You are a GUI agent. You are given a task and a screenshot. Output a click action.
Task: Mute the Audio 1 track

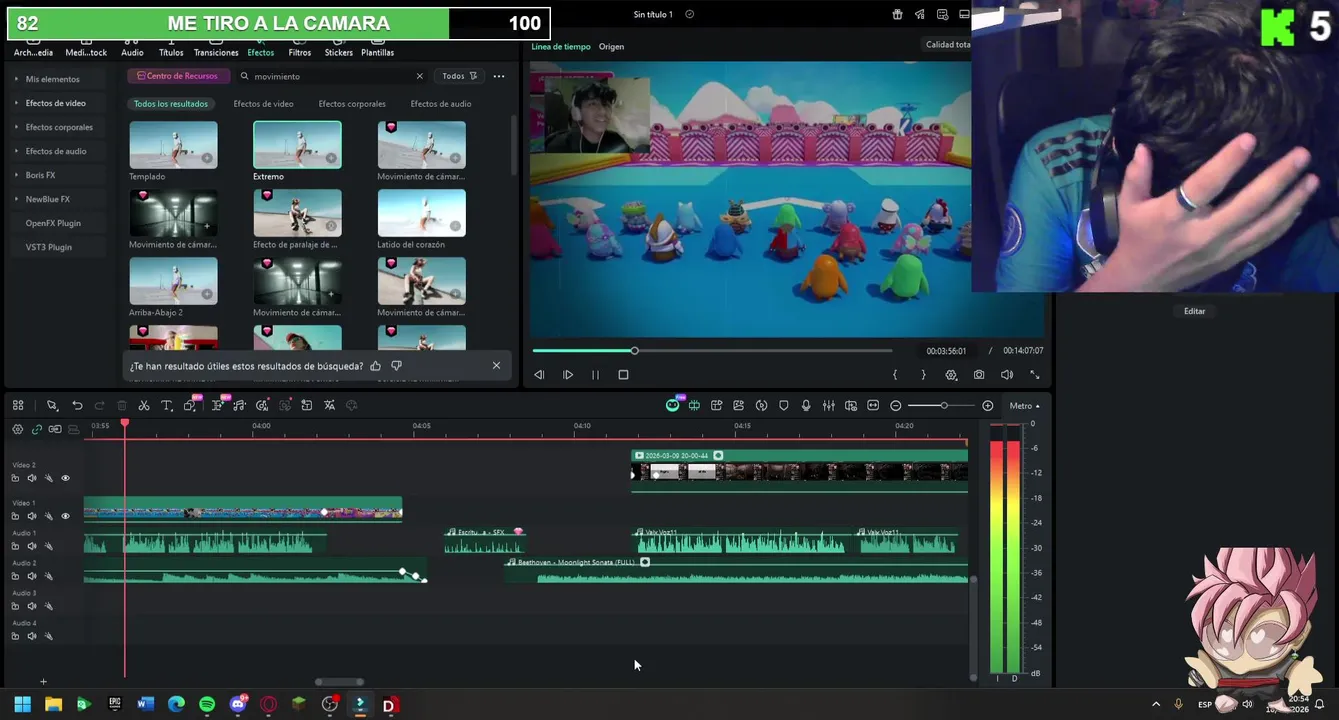[32, 546]
